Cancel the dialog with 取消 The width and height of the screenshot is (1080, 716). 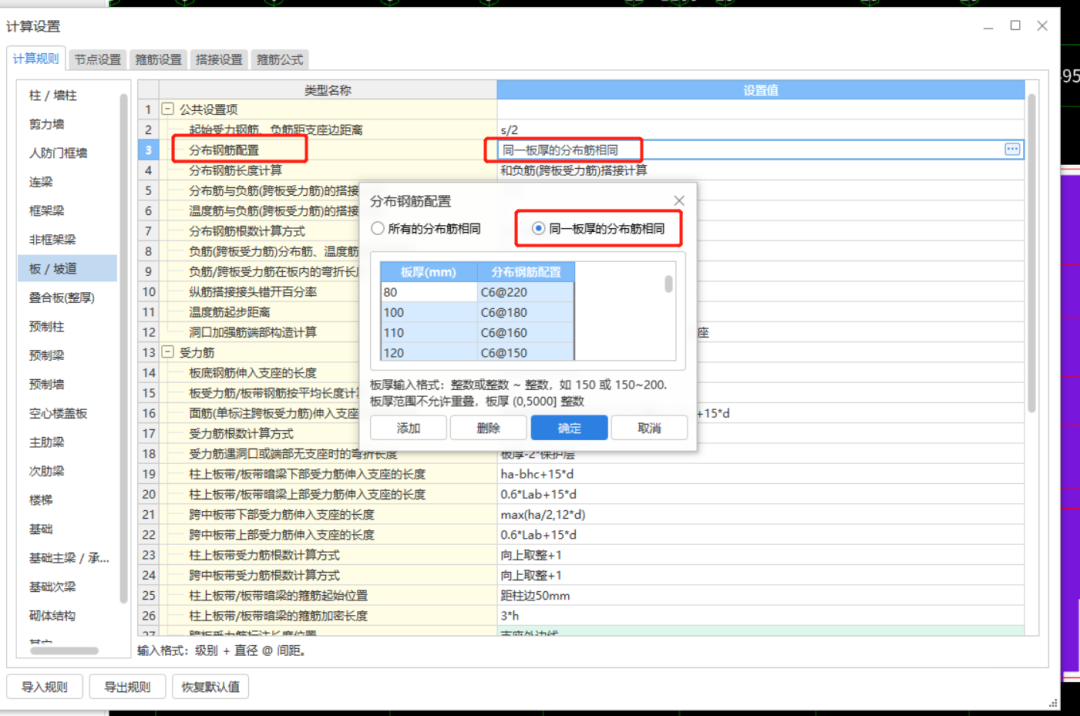[649, 428]
